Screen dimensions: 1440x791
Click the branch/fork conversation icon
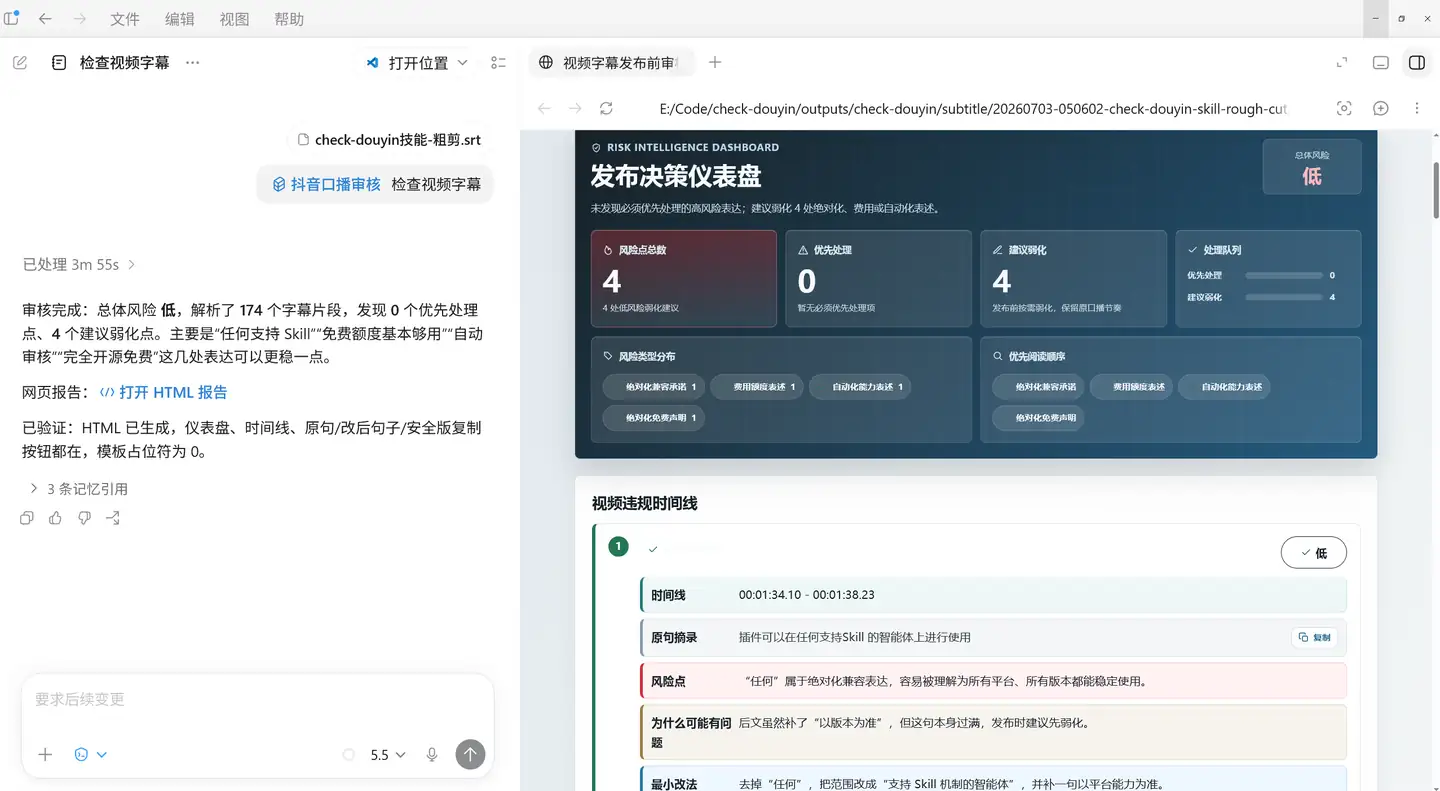[x=113, y=518]
